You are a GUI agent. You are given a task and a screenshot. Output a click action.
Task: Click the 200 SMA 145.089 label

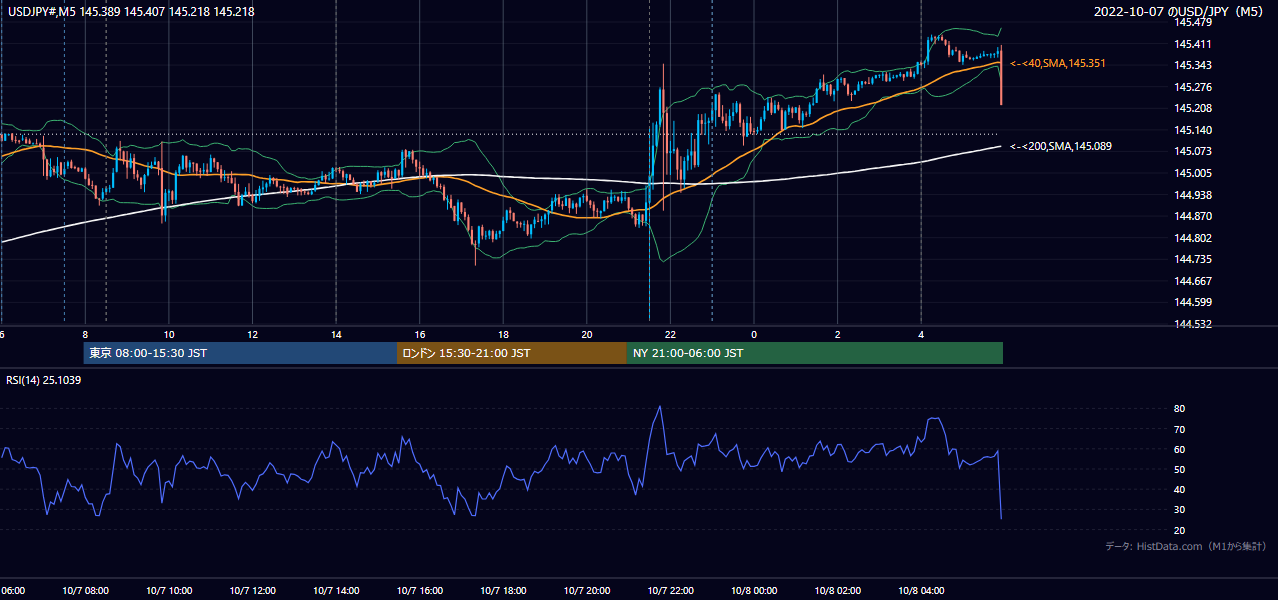tap(1061, 146)
